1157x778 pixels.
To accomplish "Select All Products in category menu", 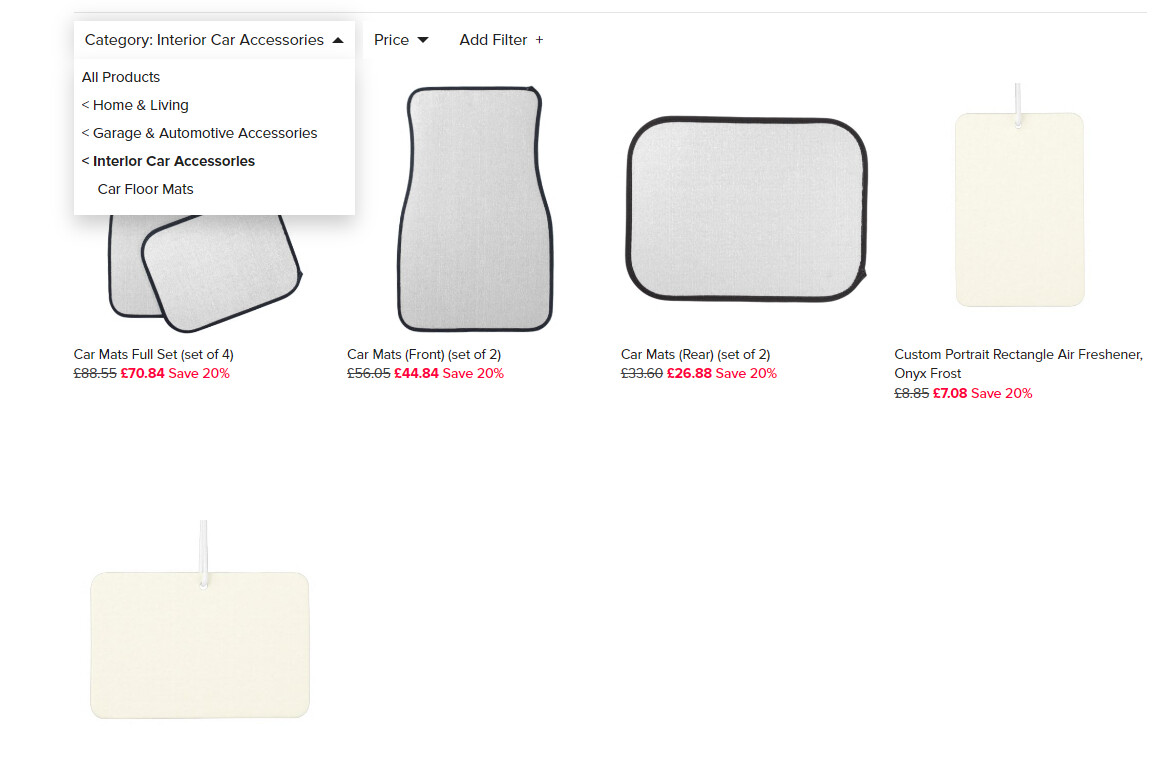I will pos(121,77).
